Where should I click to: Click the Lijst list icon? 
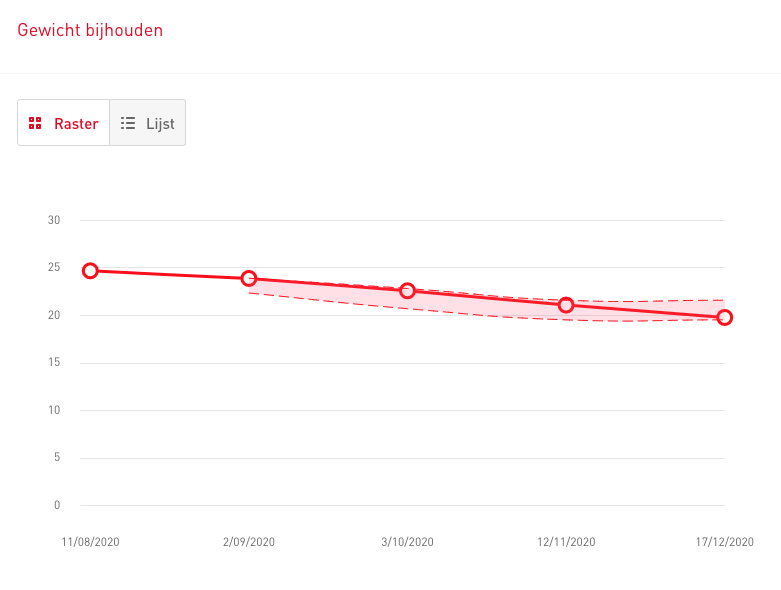point(128,123)
